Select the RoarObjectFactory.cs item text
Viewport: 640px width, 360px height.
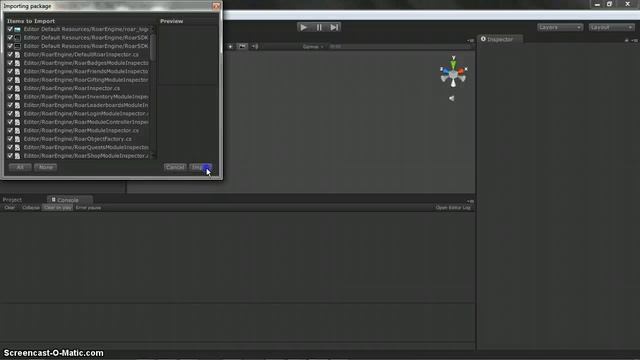pyautogui.click(x=78, y=139)
